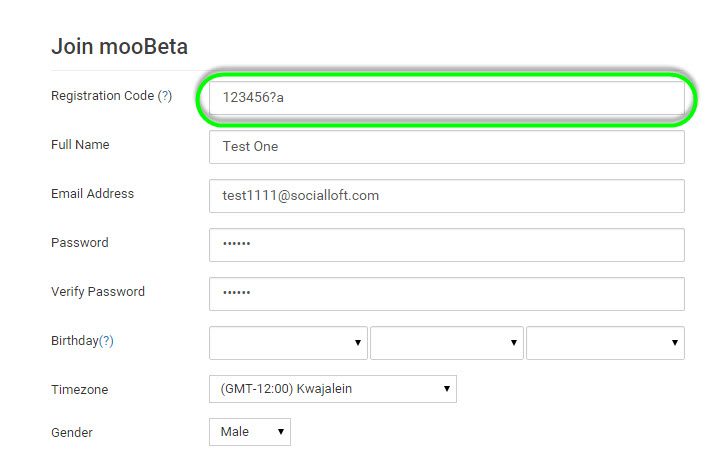The height and width of the screenshot is (459, 717).
Task: Open the Registration Code help (?) link
Action: click(x=165, y=96)
